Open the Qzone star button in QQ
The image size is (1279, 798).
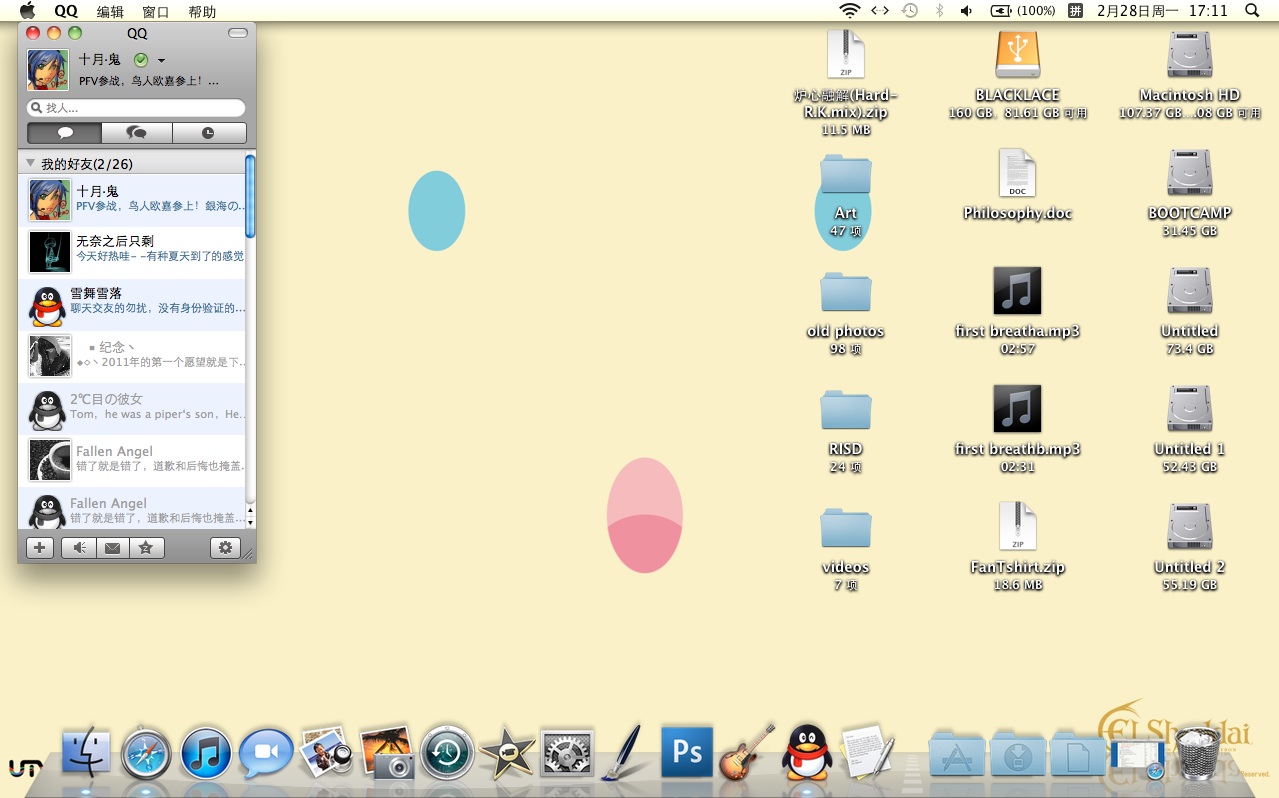(x=146, y=548)
